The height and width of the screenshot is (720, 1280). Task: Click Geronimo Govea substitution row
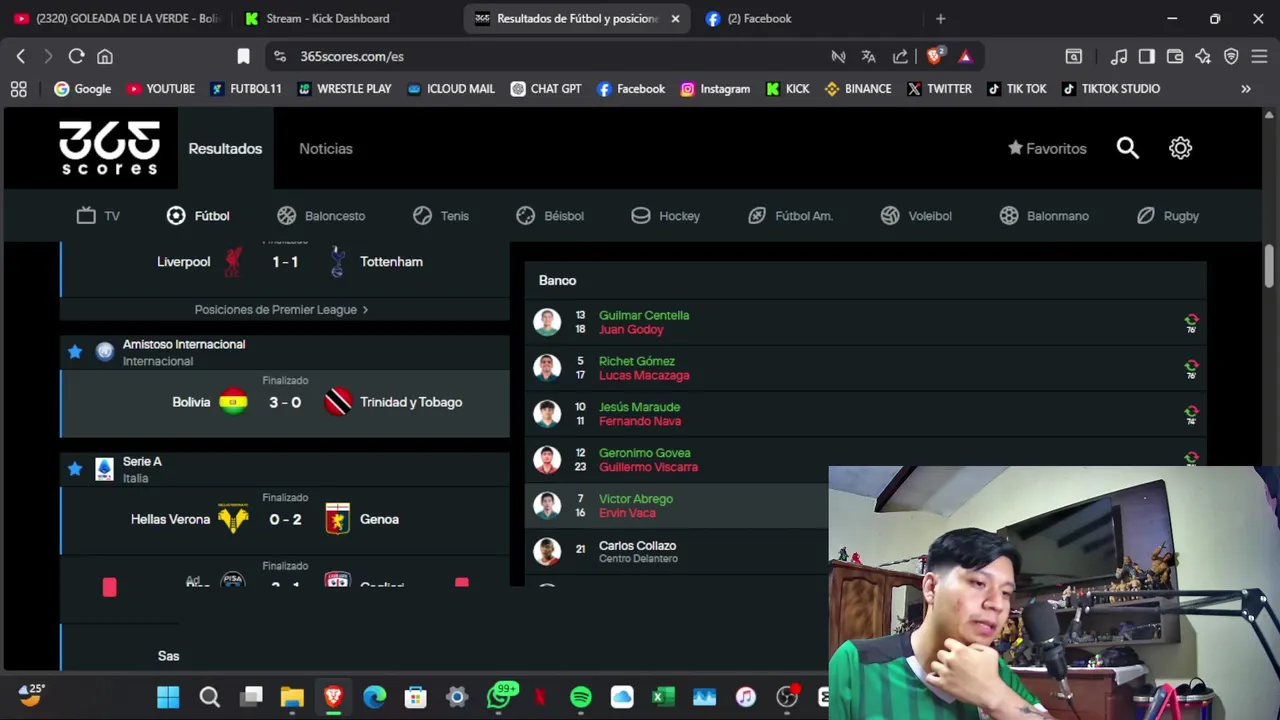coord(866,460)
